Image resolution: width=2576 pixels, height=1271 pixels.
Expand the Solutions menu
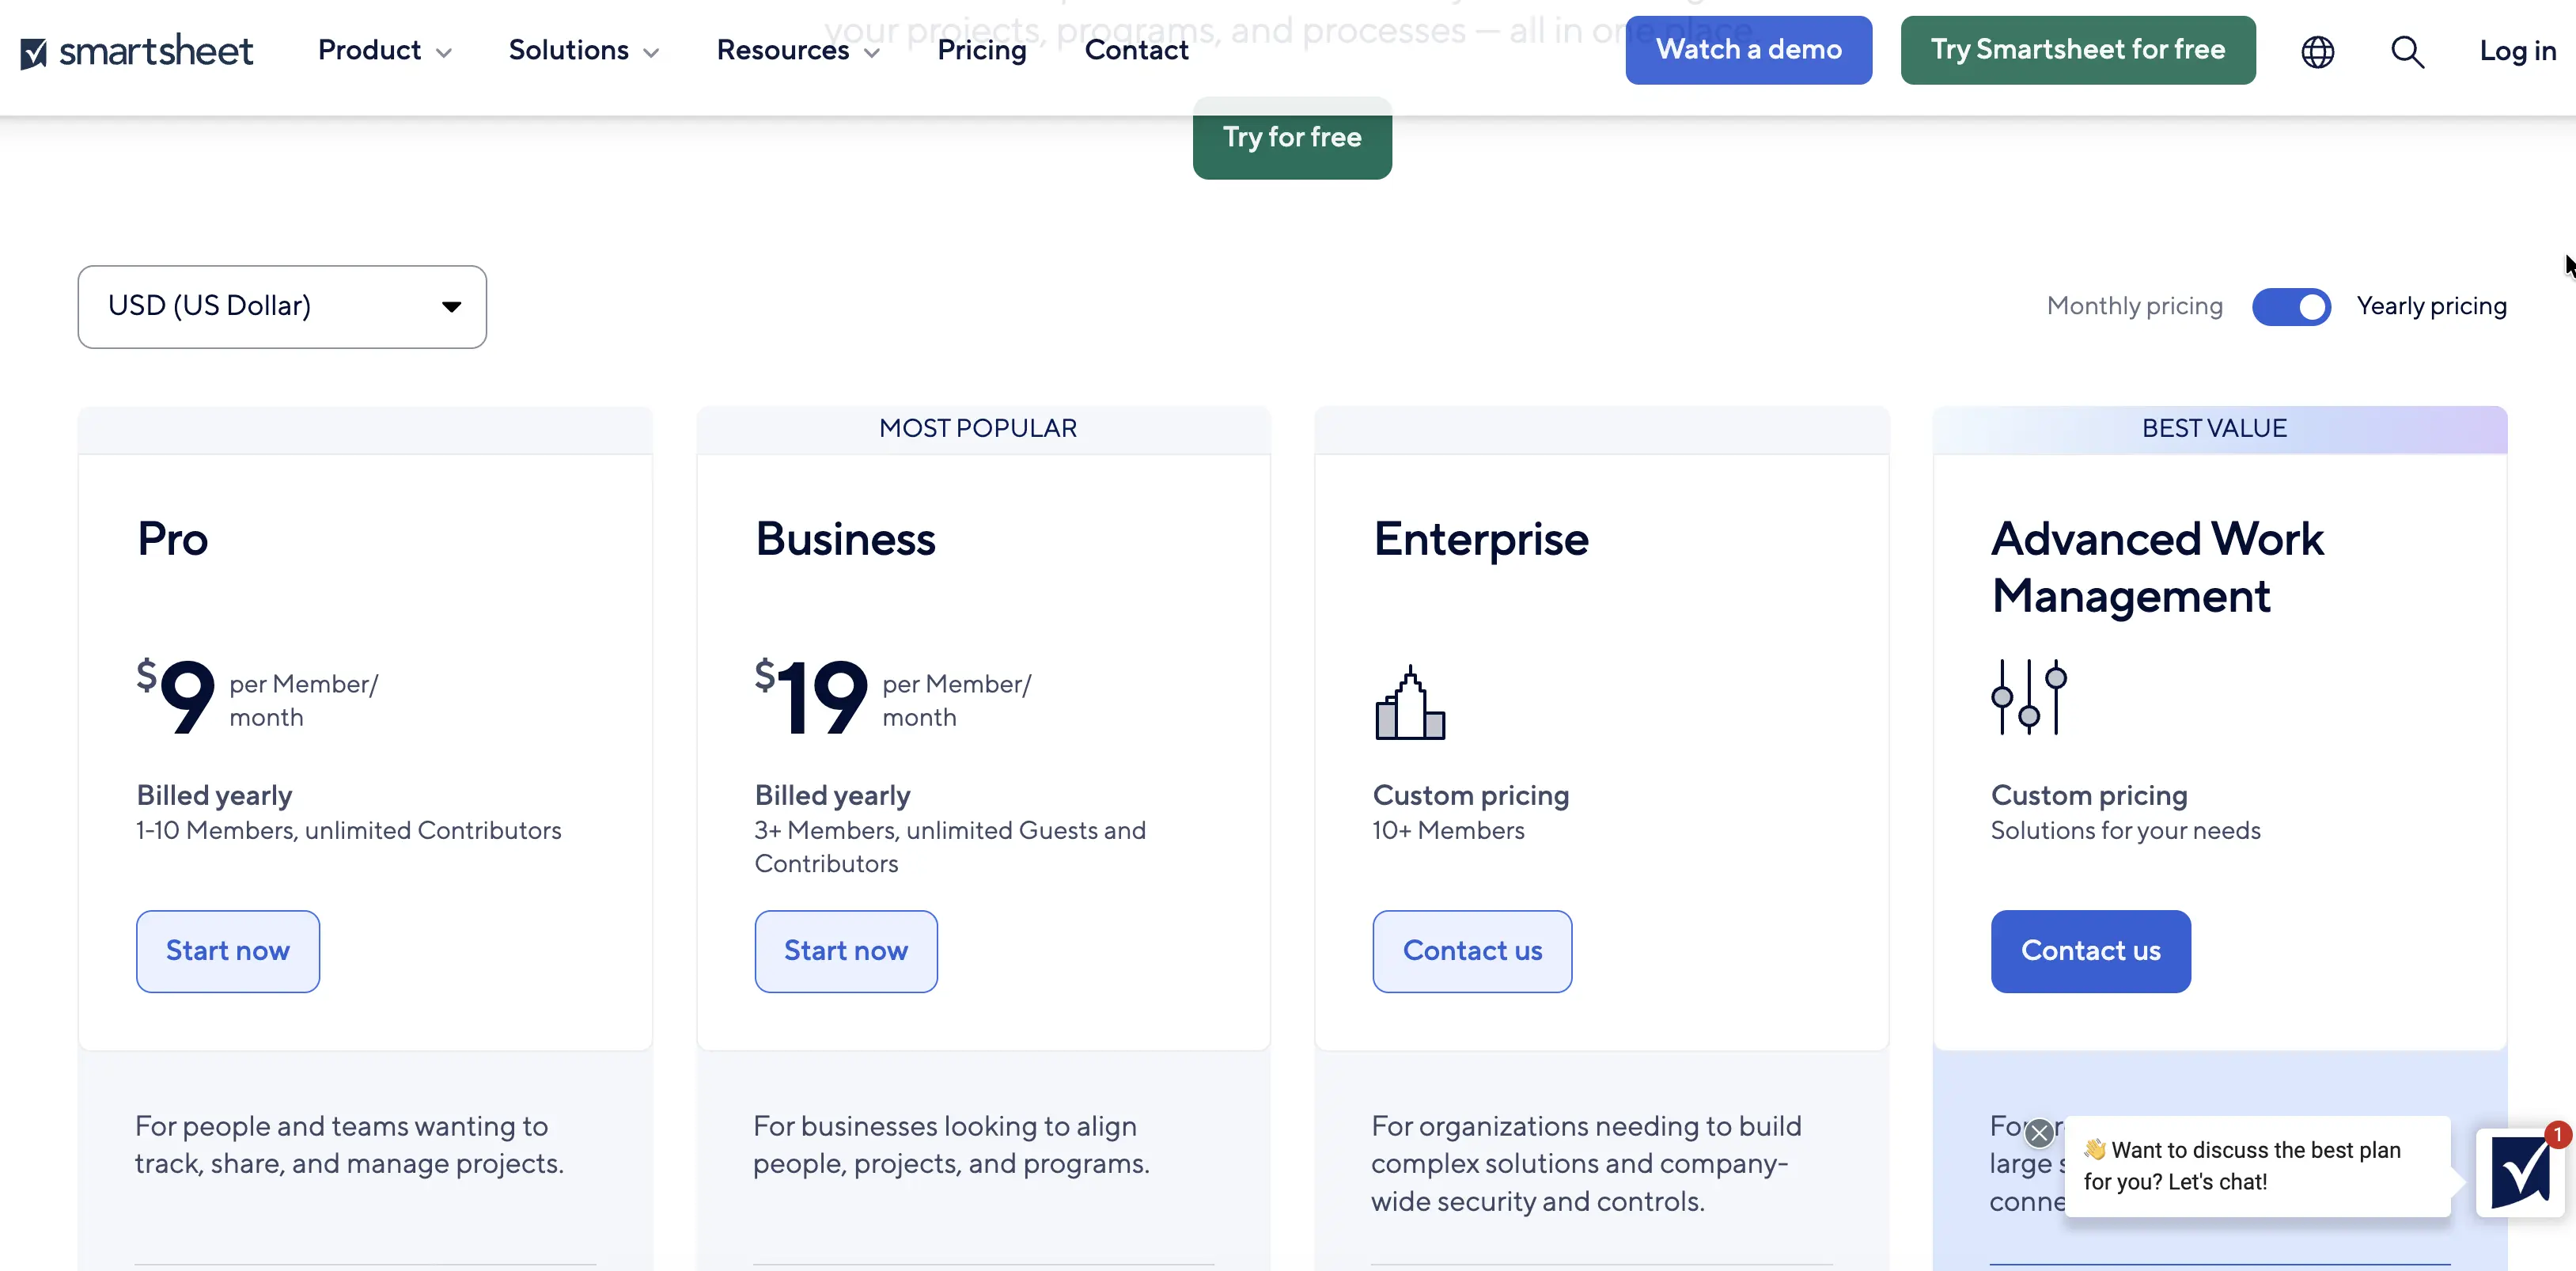pyautogui.click(x=584, y=50)
